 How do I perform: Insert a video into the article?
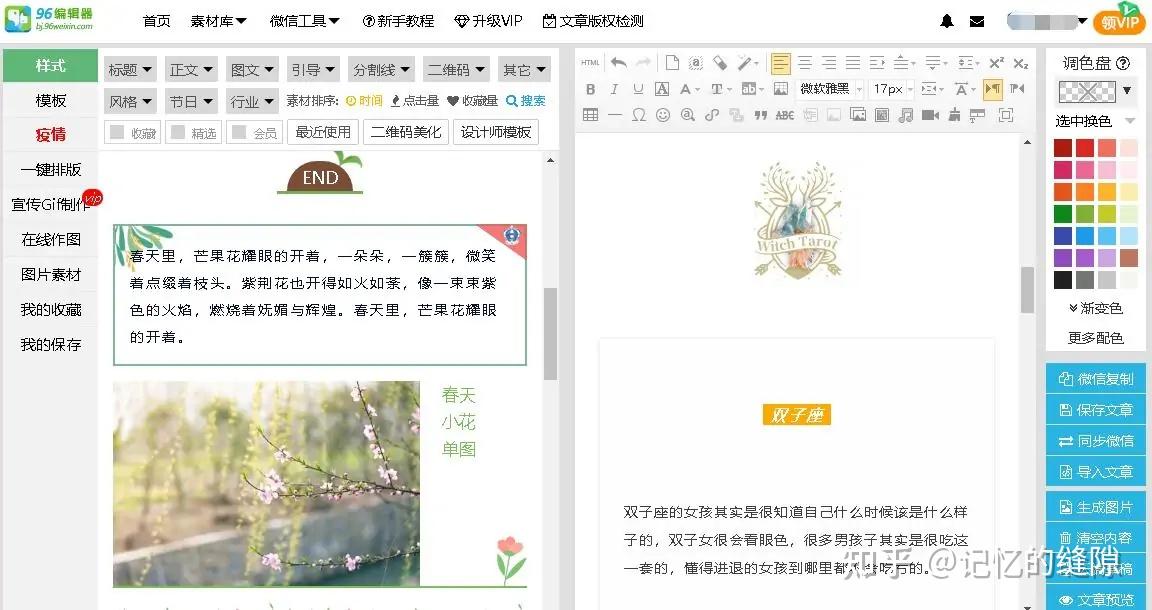930,115
